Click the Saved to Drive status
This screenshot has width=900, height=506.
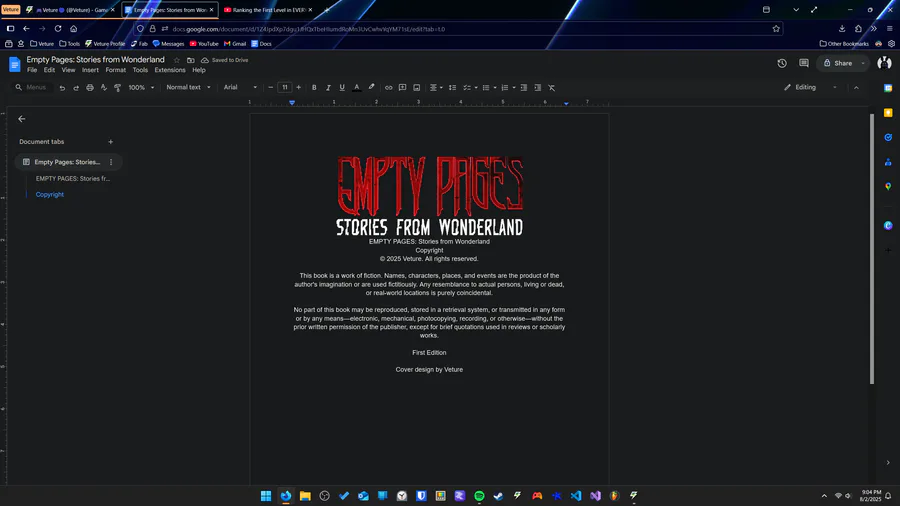pyautogui.click(x=224, y=60)
